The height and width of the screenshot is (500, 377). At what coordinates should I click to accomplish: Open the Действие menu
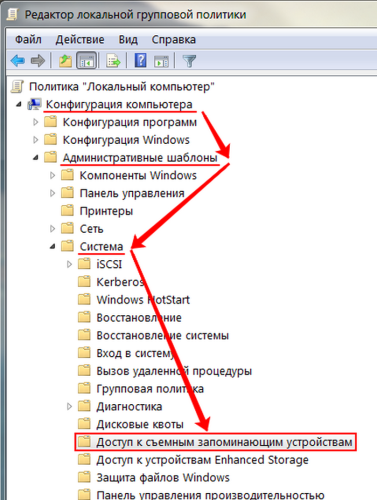coord(80,40)
